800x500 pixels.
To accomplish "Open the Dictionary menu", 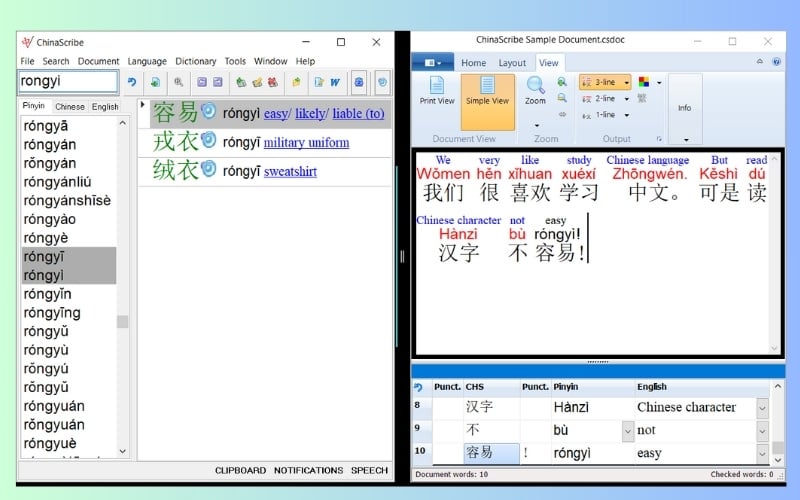I will click(x=195, y=61).
